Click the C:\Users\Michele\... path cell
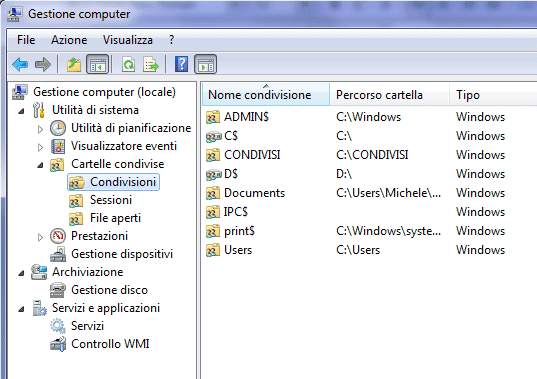The image size is (537, 379). tap(388, 193)
